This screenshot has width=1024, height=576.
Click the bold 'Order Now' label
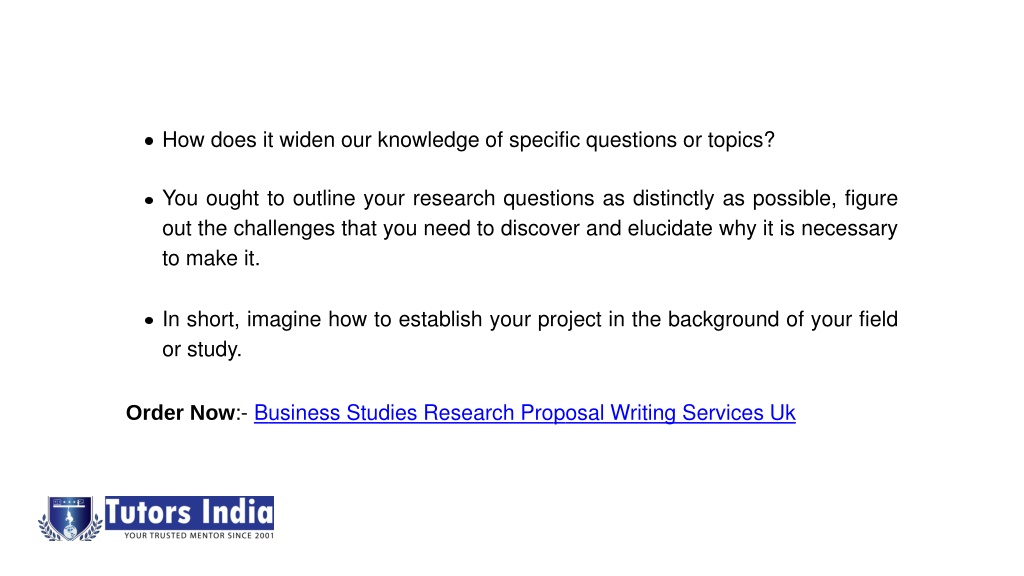180,413
